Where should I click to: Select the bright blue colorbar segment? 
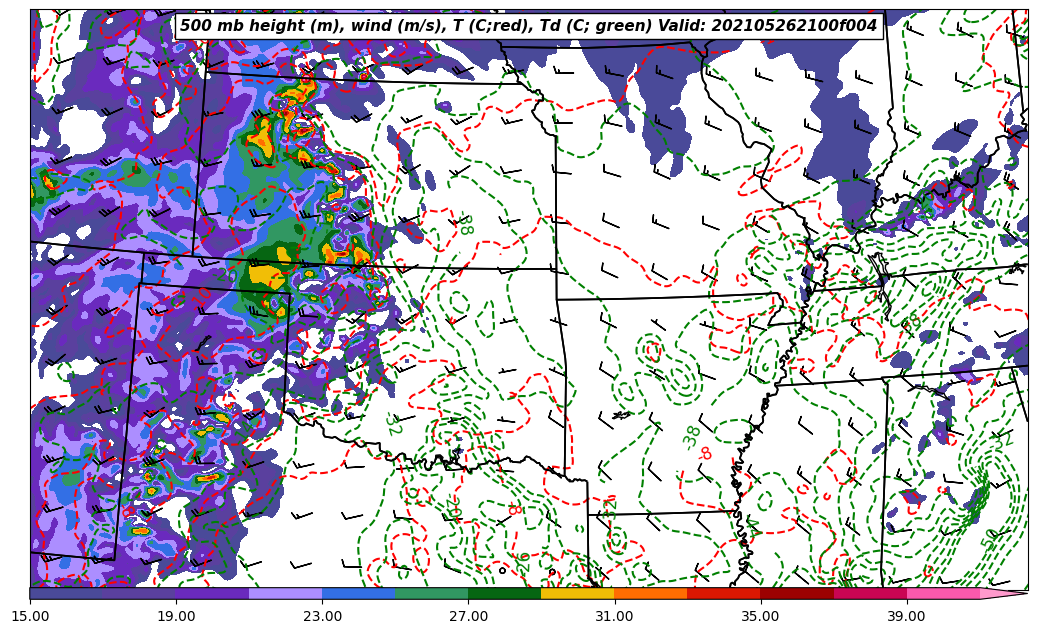358,593
